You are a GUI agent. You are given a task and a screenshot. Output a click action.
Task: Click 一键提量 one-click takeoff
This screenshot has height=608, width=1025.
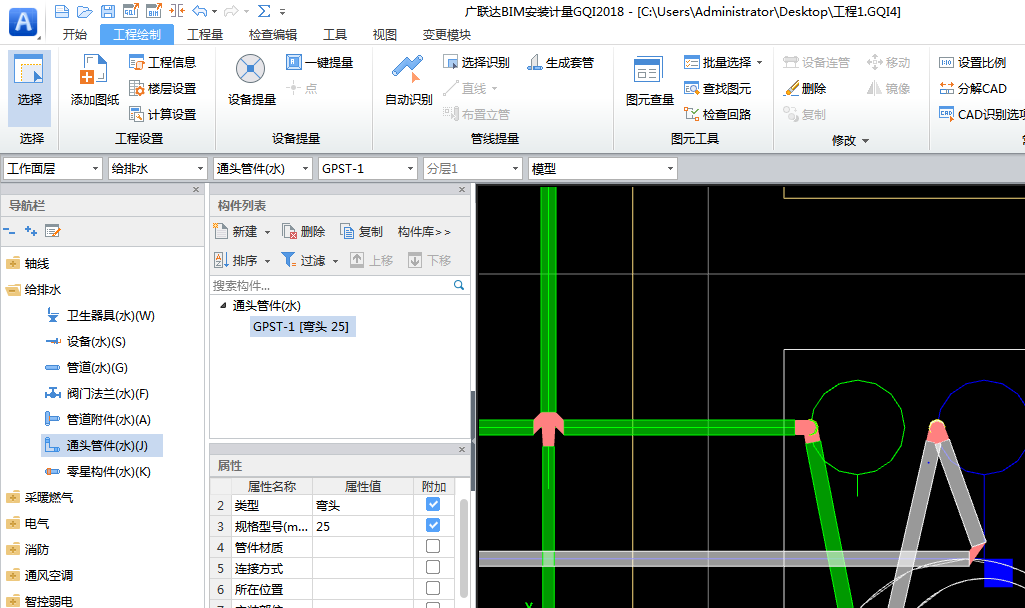[320, 62]
